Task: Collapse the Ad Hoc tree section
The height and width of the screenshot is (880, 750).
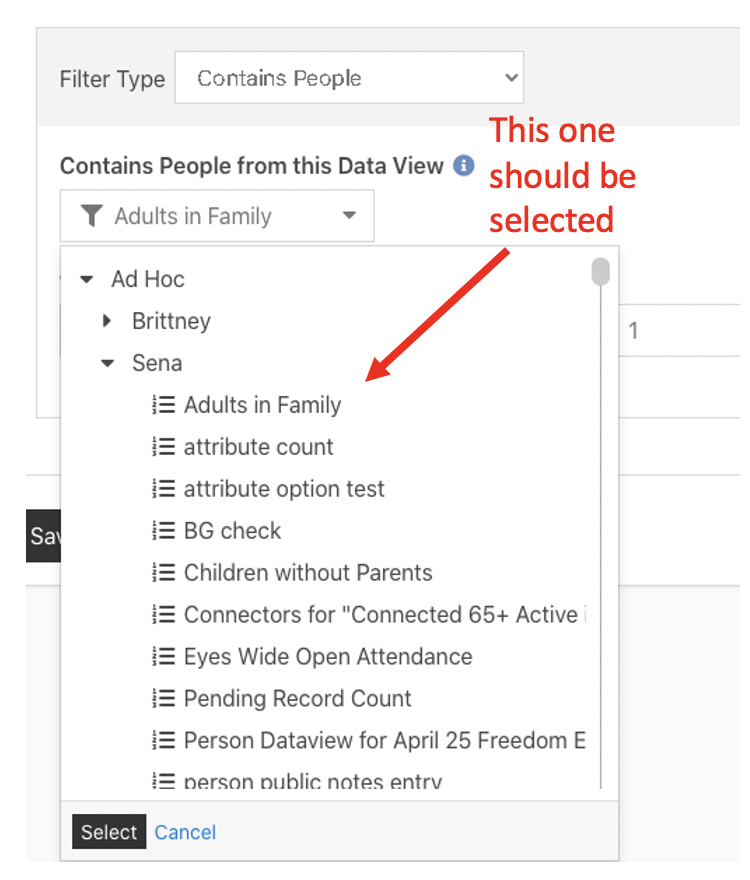Action: (86, 279)
